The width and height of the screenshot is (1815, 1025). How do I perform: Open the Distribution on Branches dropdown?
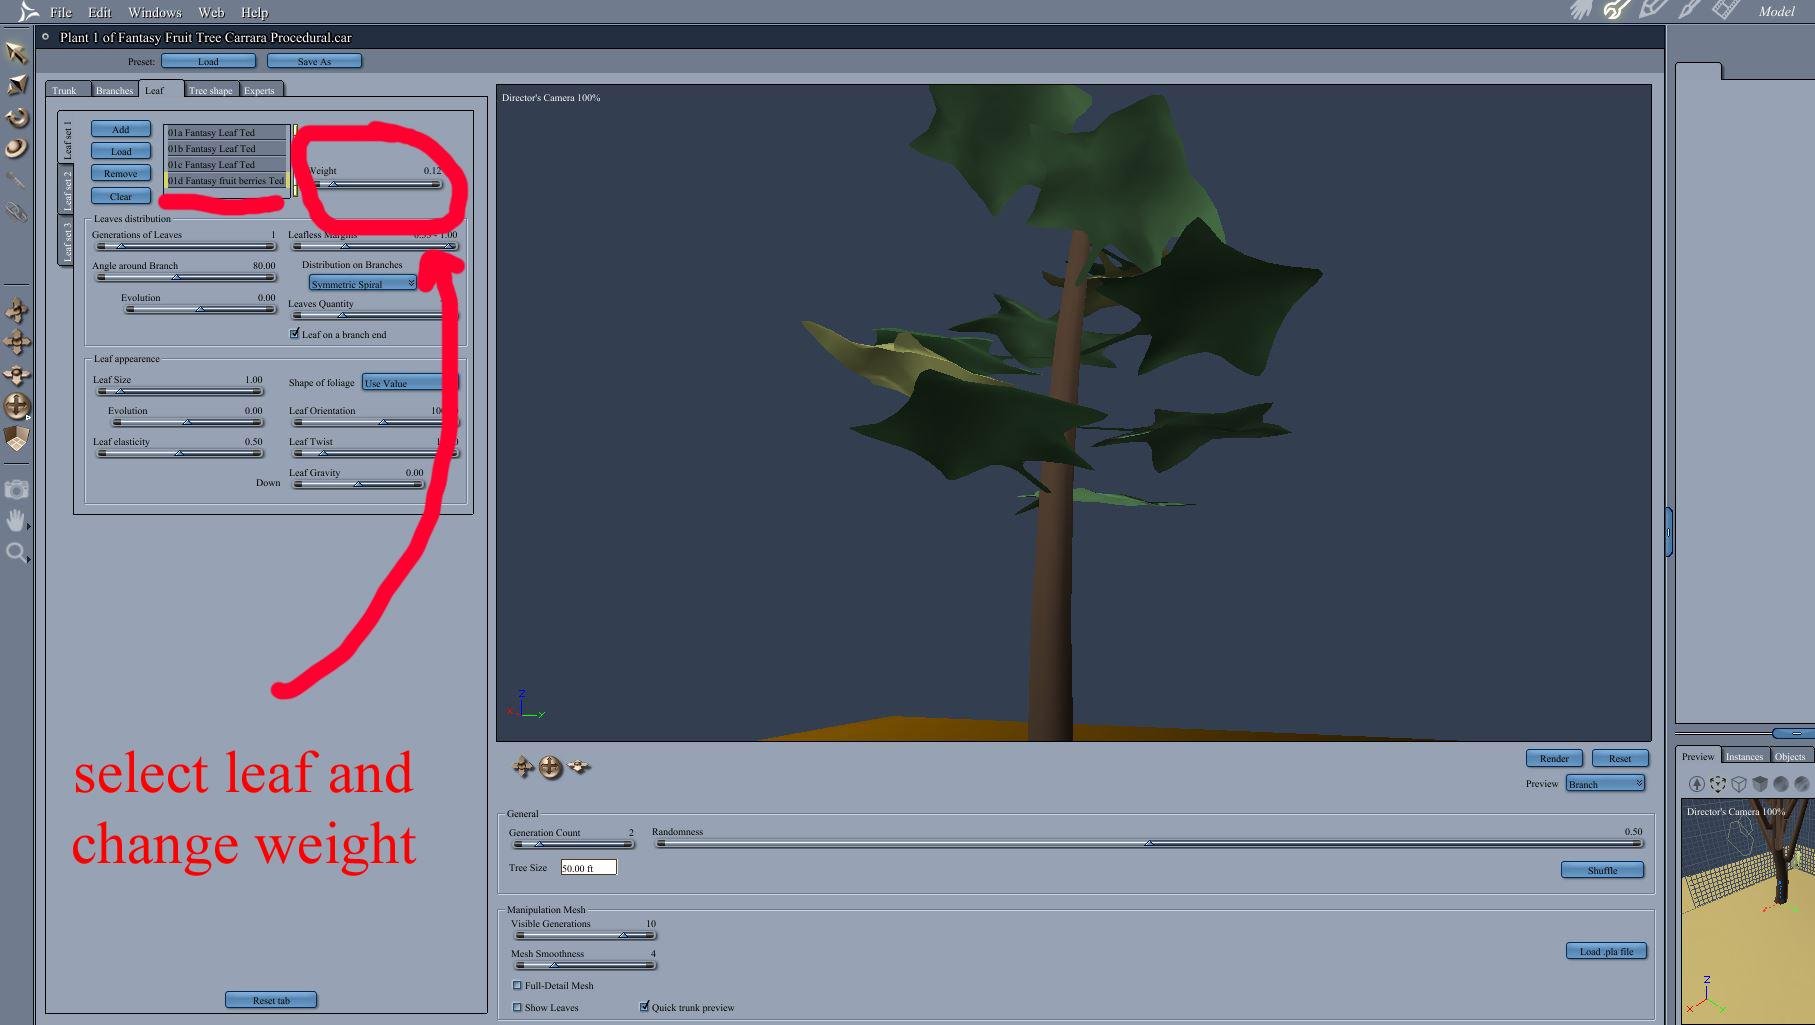(x=362, y=284)
